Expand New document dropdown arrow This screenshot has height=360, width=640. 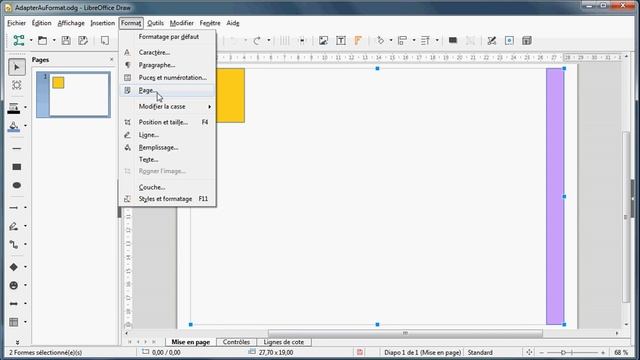tap(31, 40)
